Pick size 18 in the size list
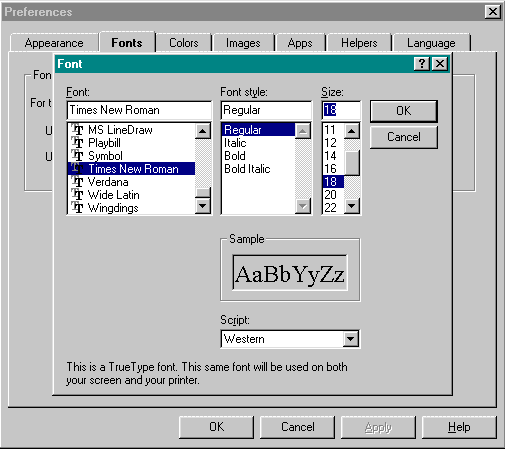 333,182
